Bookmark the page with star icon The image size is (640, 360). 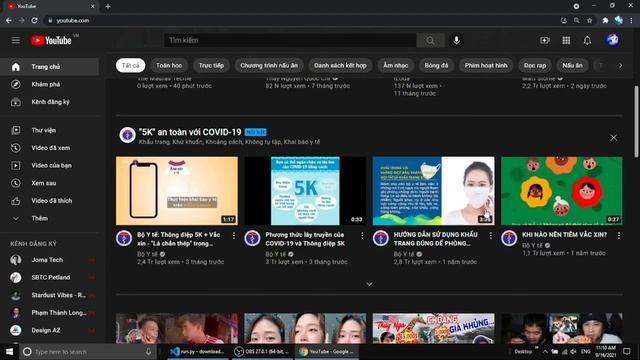pyautogui.click(x=589, y=20)
